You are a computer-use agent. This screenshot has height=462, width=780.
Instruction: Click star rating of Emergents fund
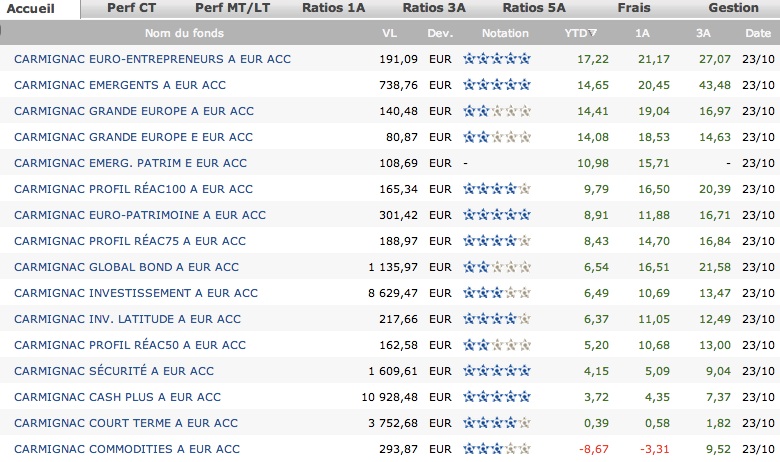497,85
